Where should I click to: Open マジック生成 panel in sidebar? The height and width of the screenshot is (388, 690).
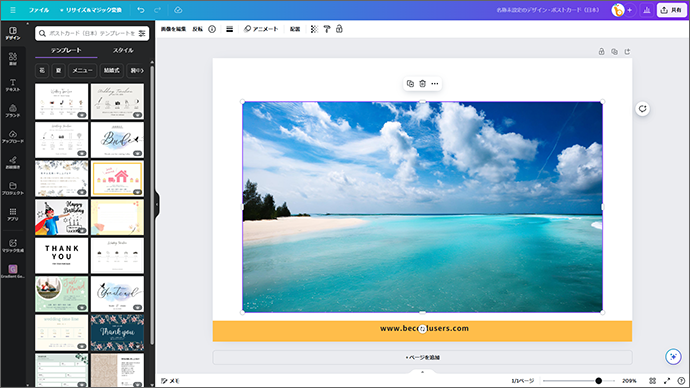click(13, 245)
